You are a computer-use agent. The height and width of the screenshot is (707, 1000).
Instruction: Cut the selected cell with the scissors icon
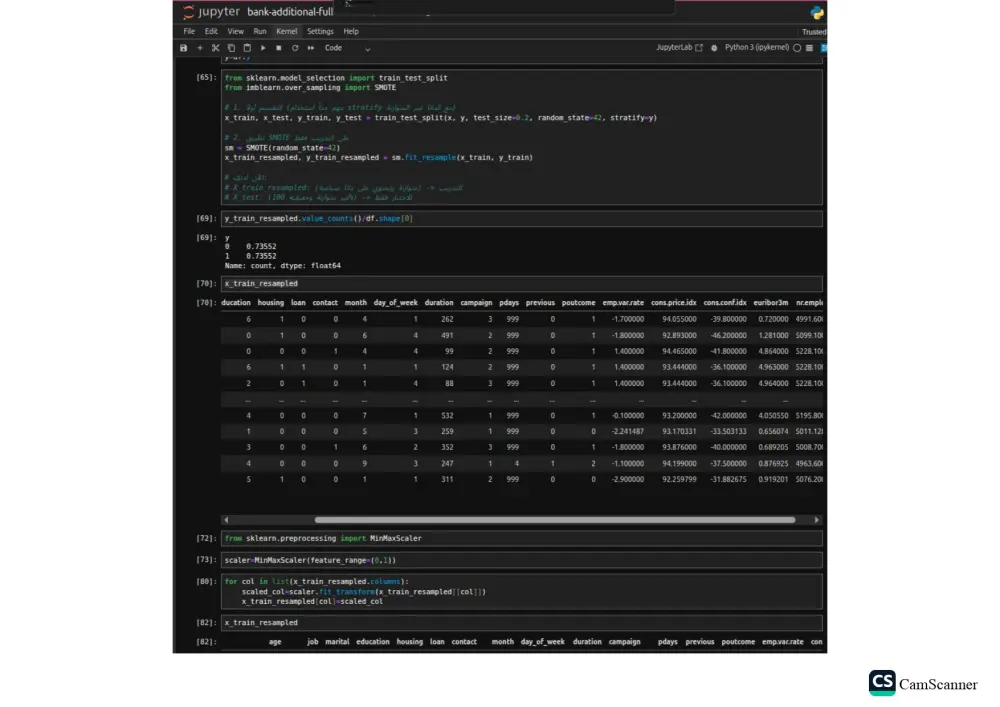[215, 47]
